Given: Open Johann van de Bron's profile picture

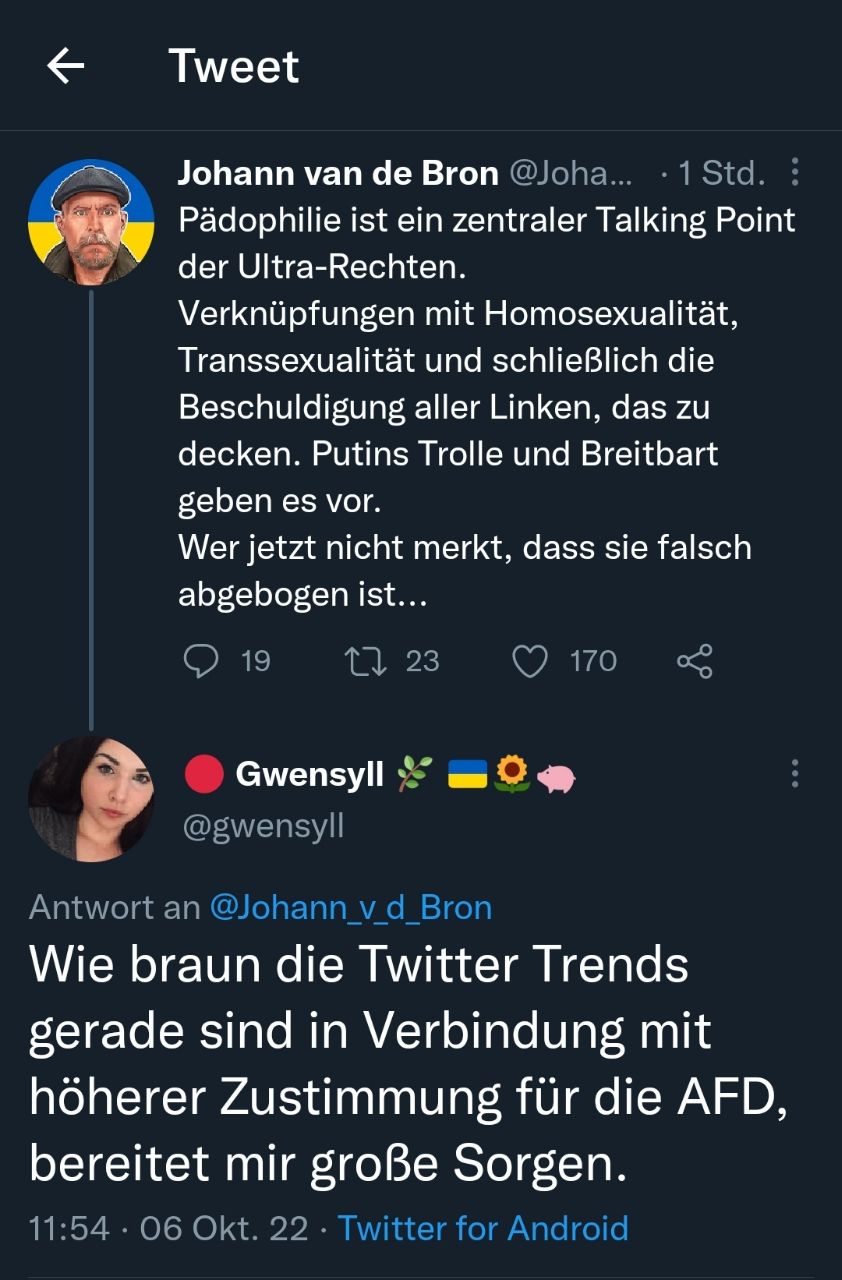Looking at the screenshot, I should pos(91,222).
